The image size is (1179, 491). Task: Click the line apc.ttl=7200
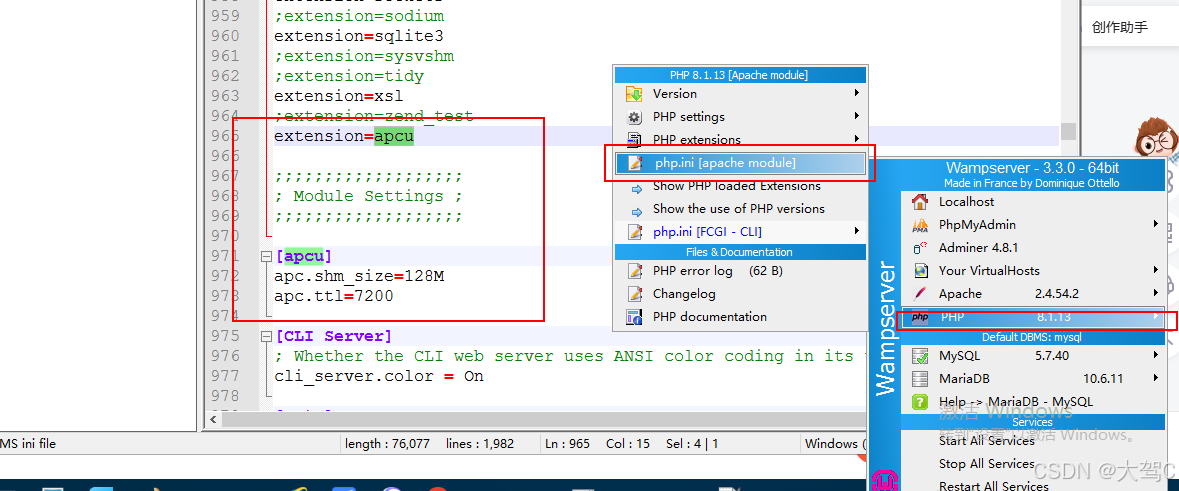click(x=333, y=296)
